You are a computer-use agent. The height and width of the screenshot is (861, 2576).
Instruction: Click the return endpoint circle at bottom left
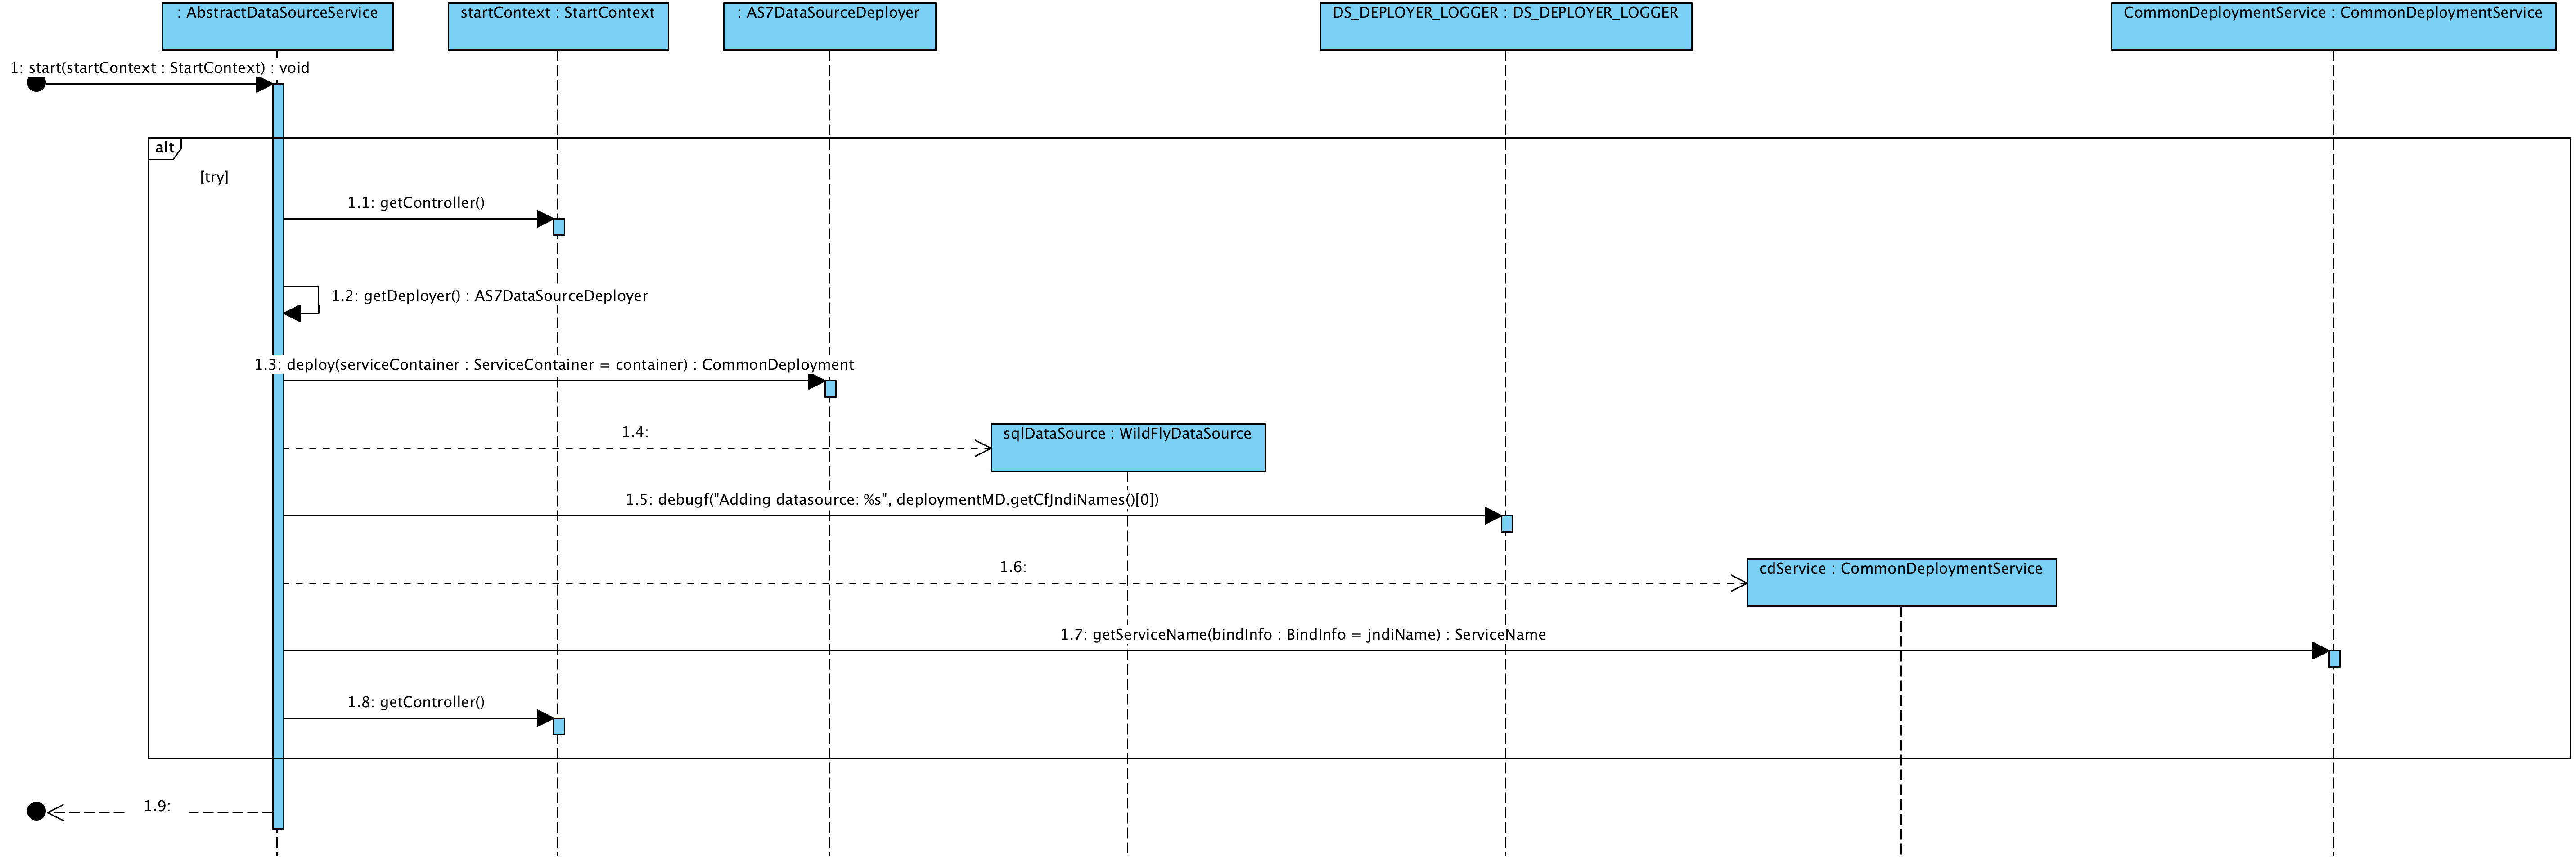[x=36, y=811]
